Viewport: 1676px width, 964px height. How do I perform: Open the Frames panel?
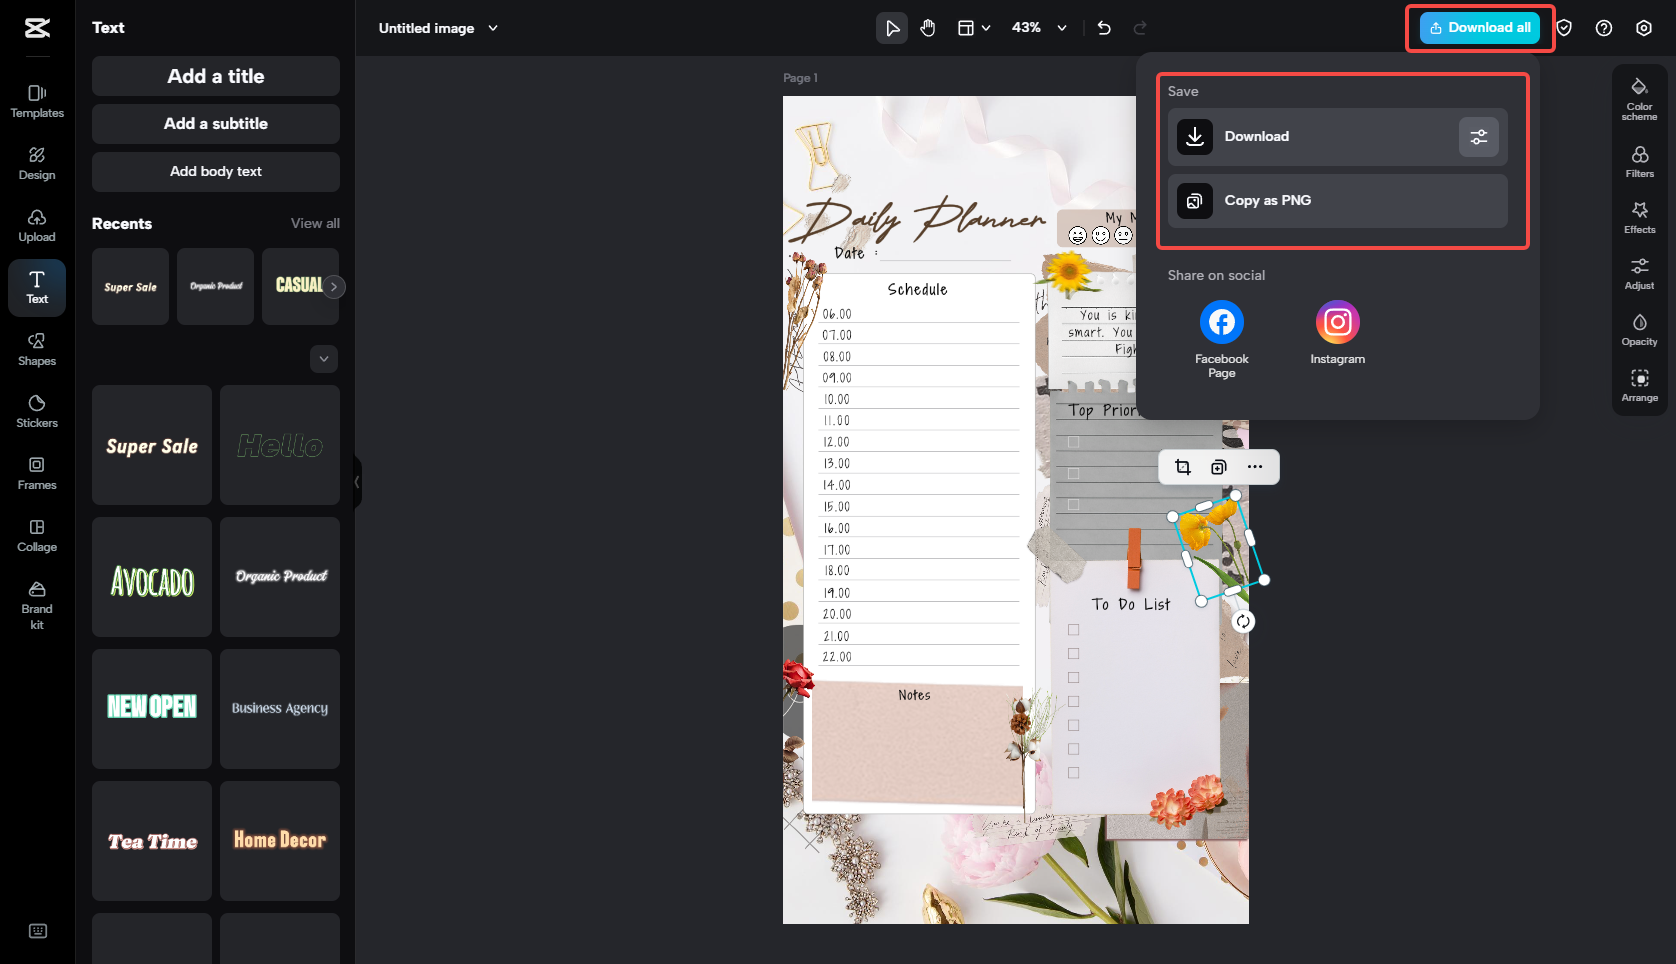coord(37,472)
